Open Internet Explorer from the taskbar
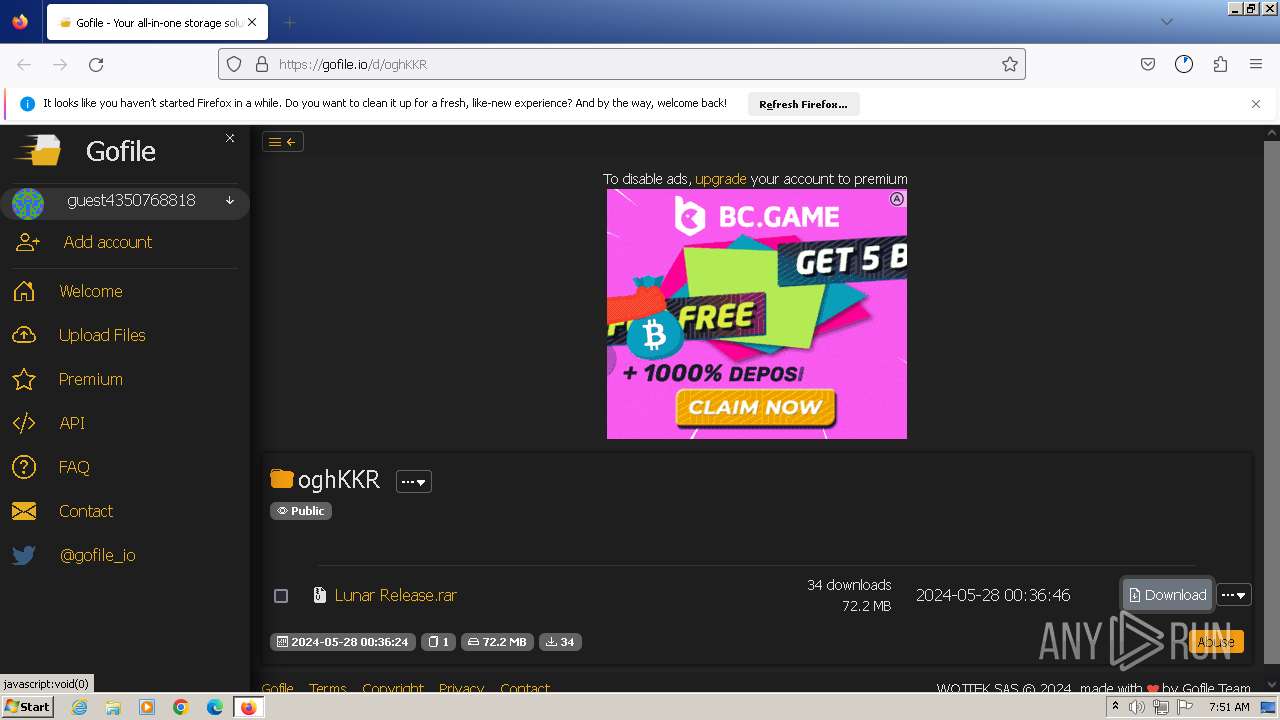The height and width of the screenshot is (720, 1280). (79, 707)
